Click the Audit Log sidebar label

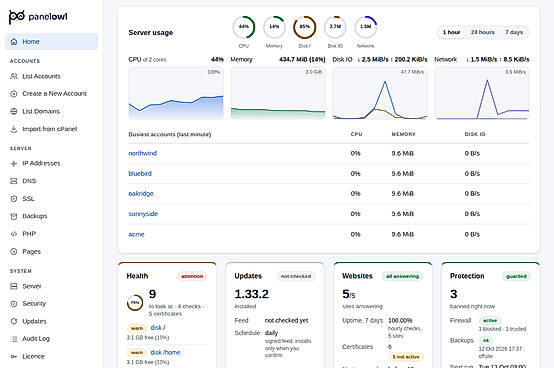click(x=36, y=339)
